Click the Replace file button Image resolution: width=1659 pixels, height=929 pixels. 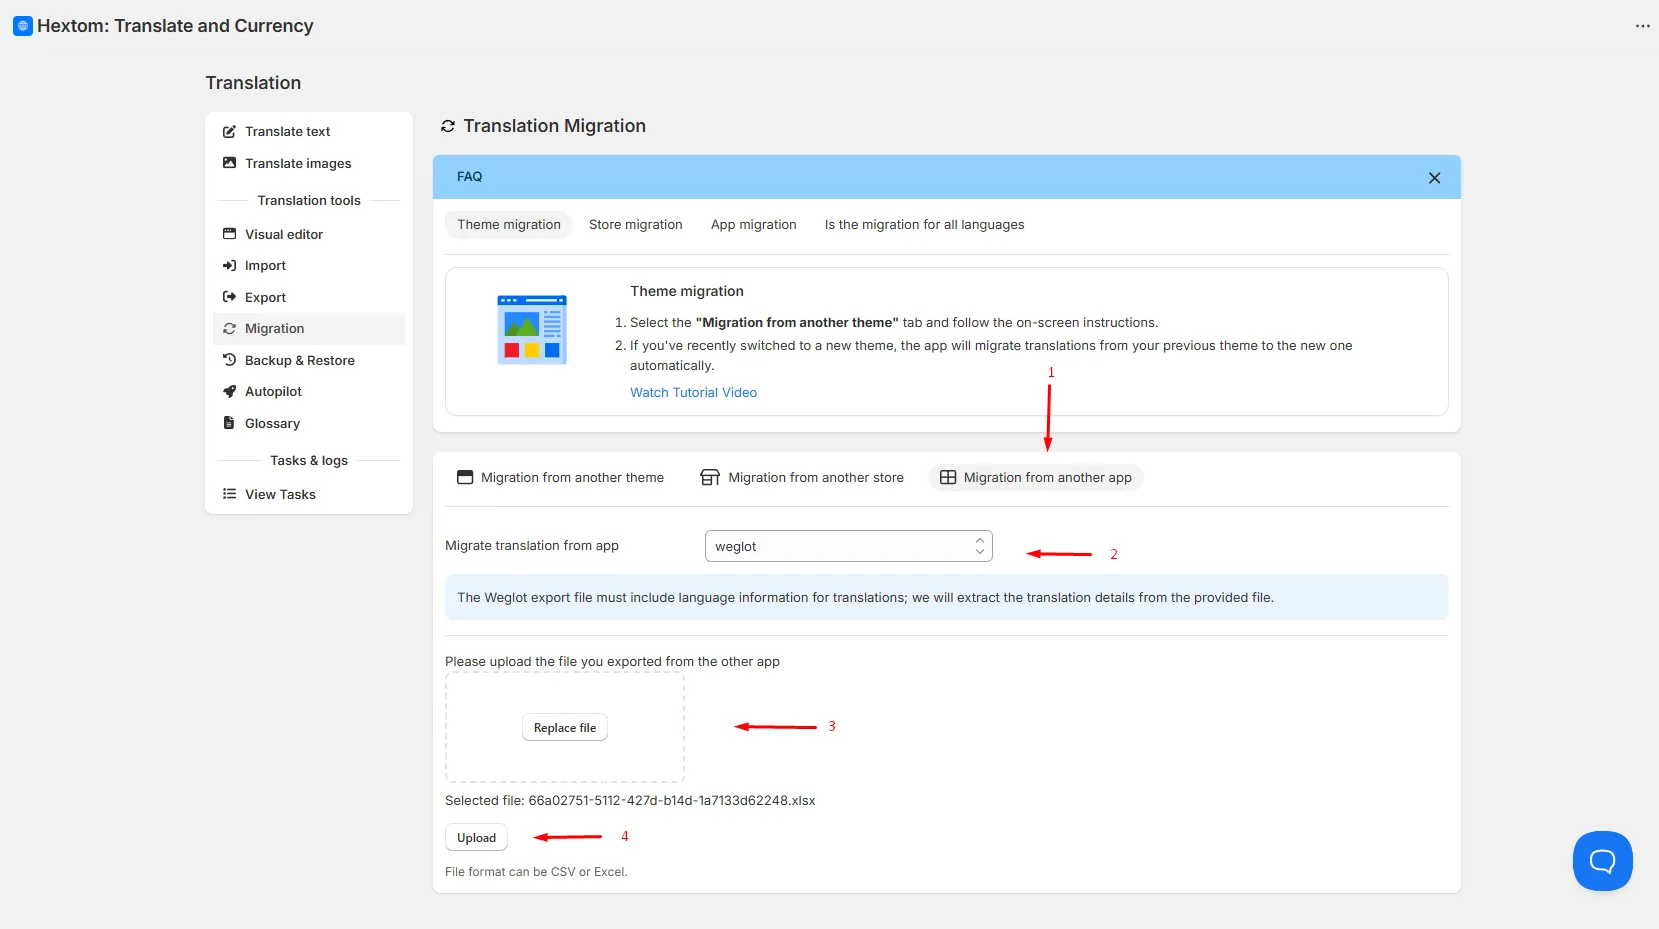click(565, 728)
